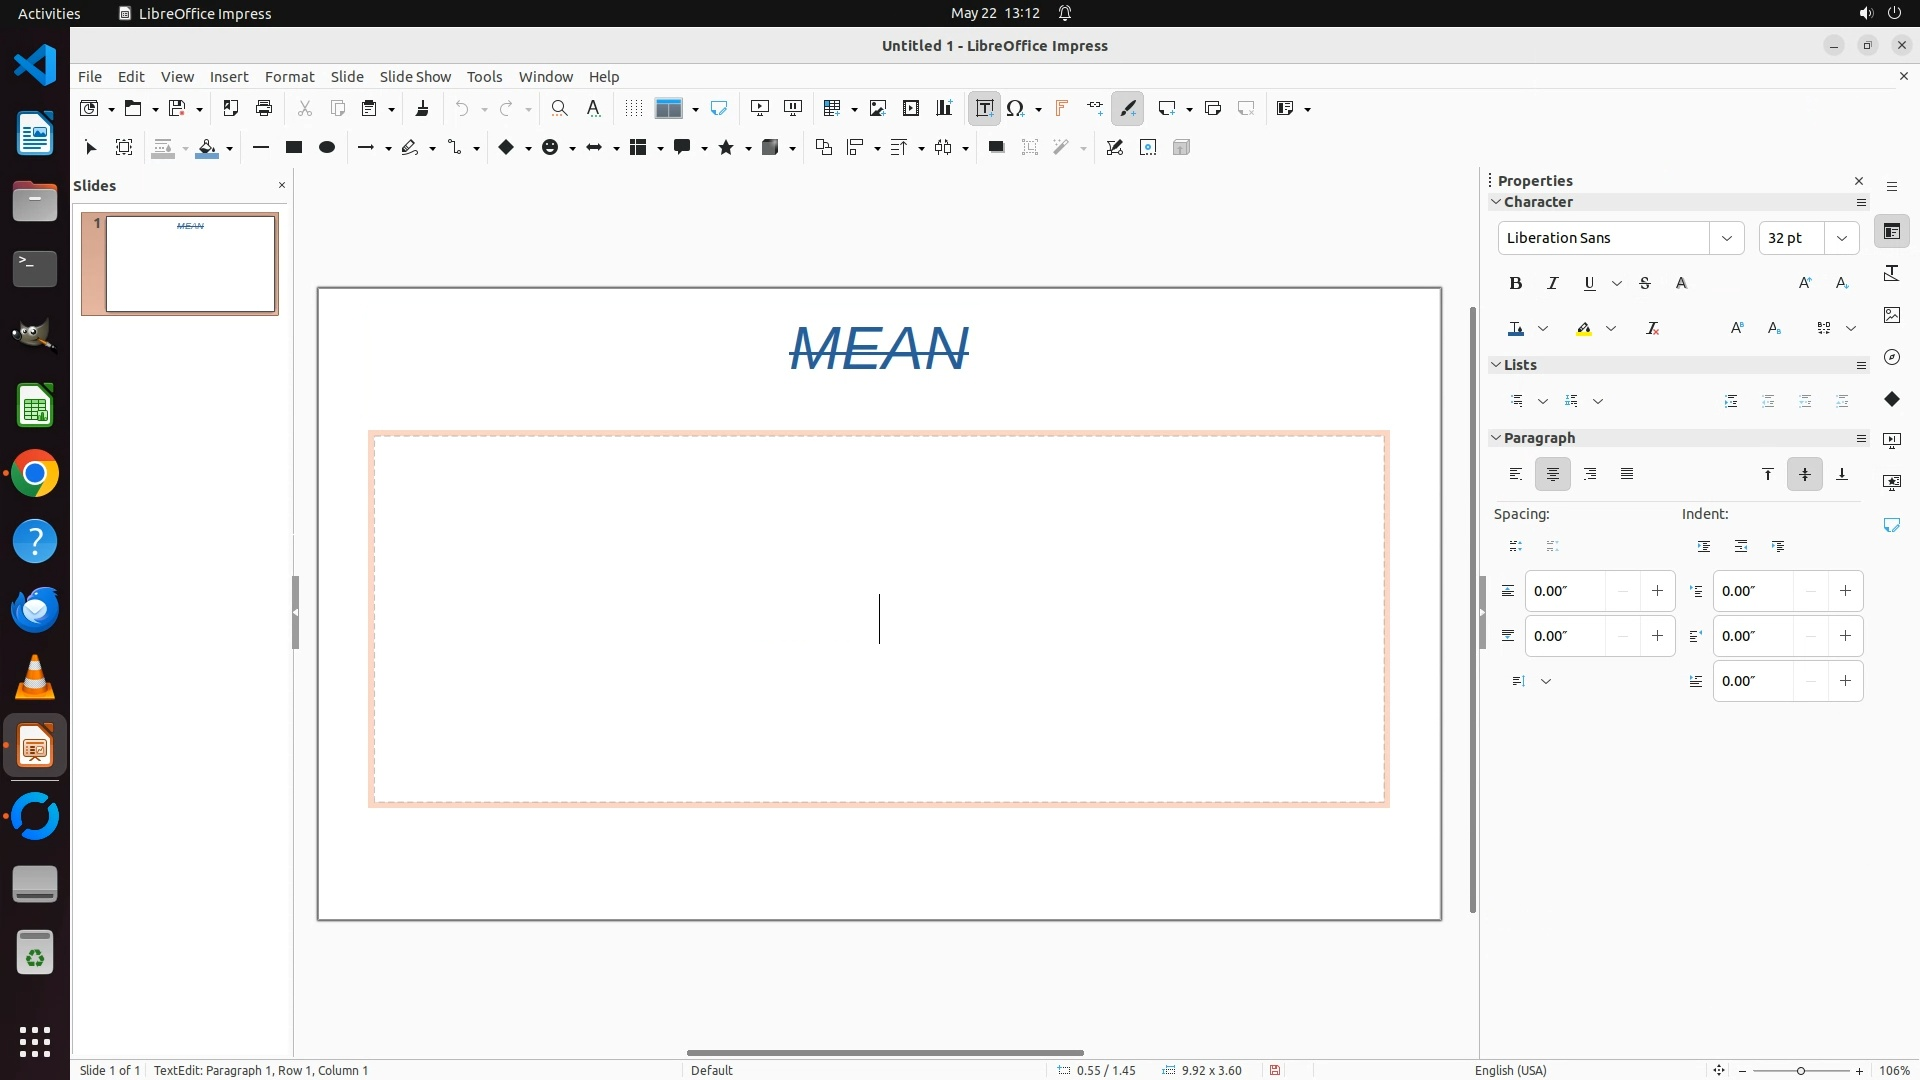Click the highlighting color yellow swatch
This screenshot has height=1080, width=1920.
[1583, 328]
